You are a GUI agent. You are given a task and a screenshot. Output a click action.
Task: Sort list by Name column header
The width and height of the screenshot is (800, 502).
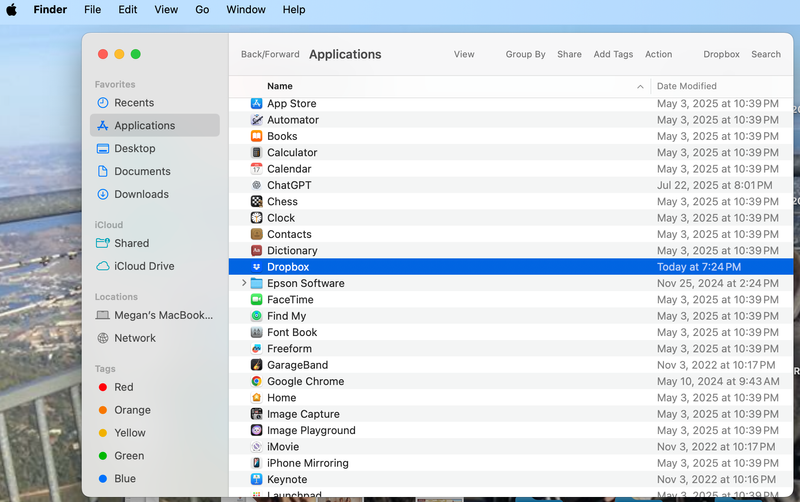[x=280, y=86]
